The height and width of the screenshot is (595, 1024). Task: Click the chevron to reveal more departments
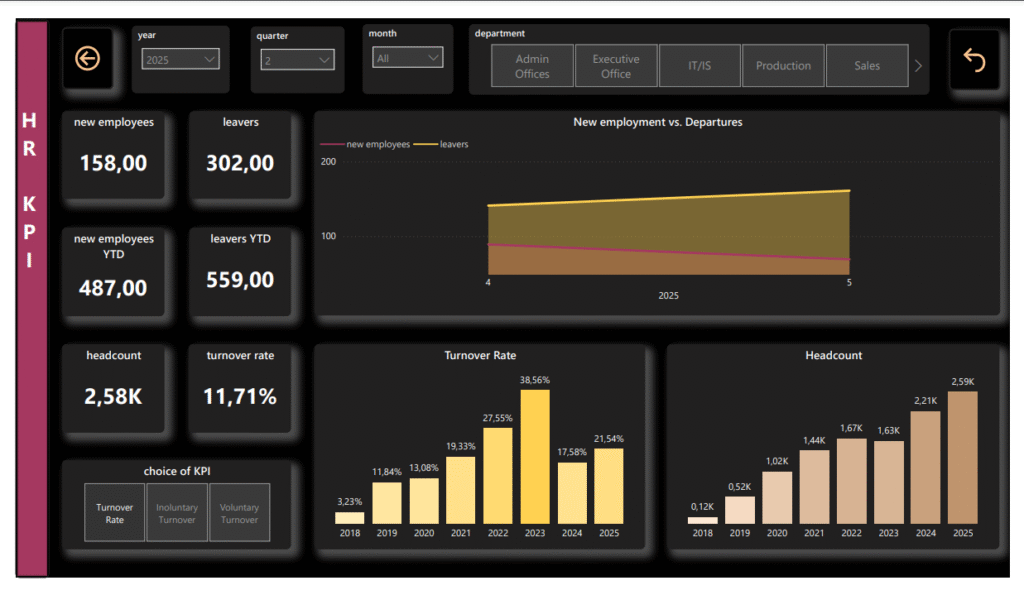coord(917,64)
